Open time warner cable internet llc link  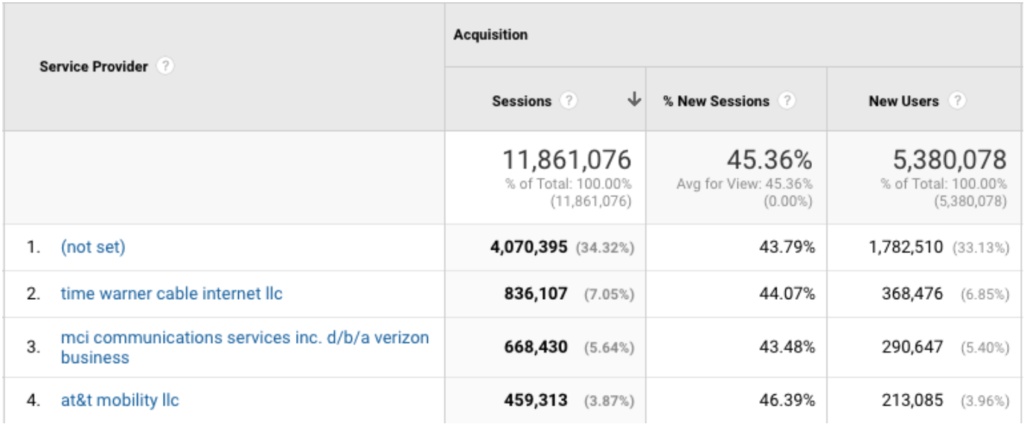[171, 294]
